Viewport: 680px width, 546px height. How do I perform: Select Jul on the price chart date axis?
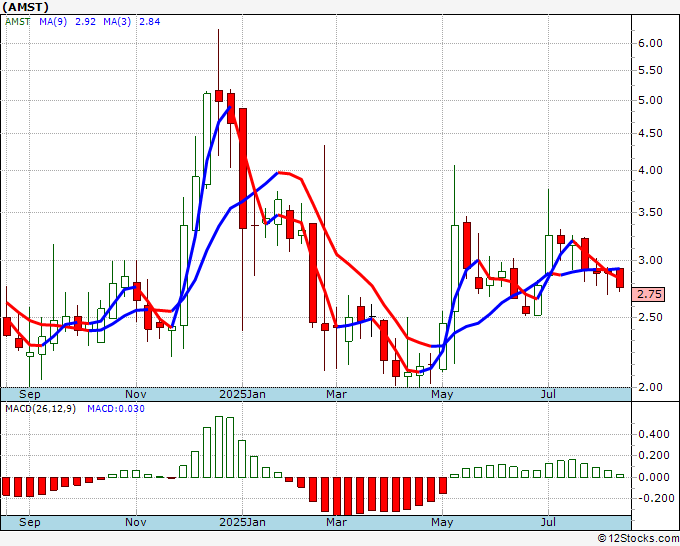[549, 394]
